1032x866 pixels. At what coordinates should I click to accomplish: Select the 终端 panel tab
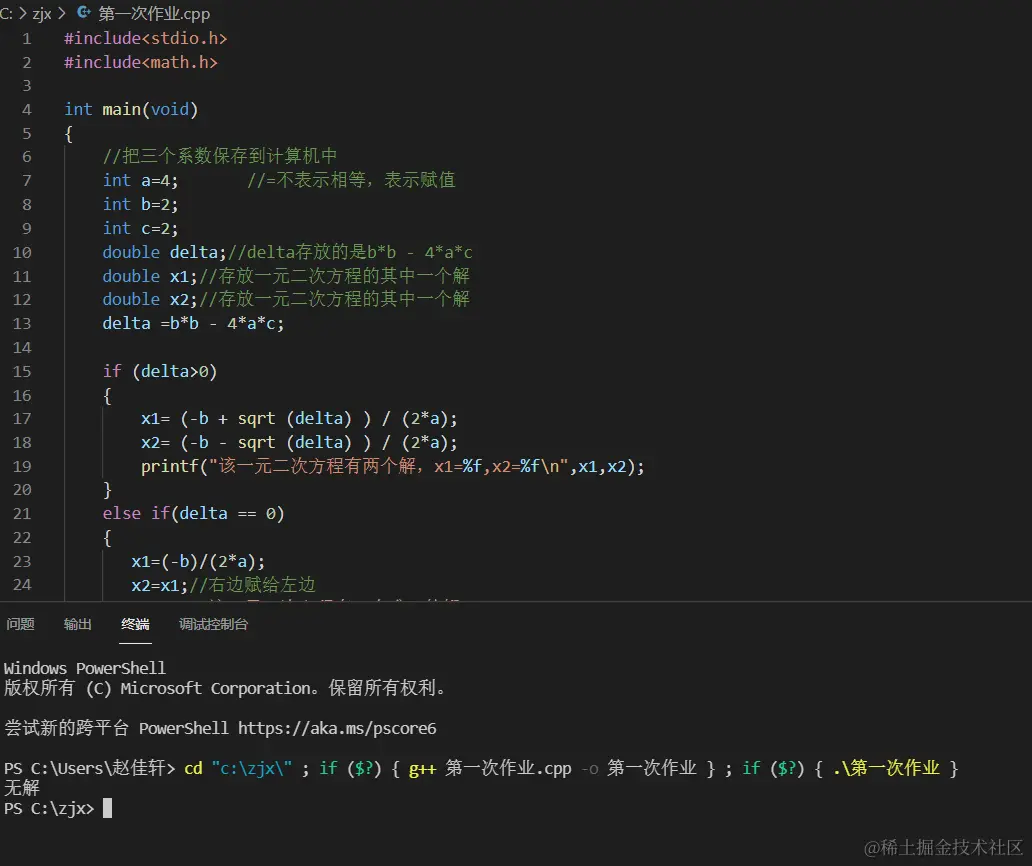[135, 624]
